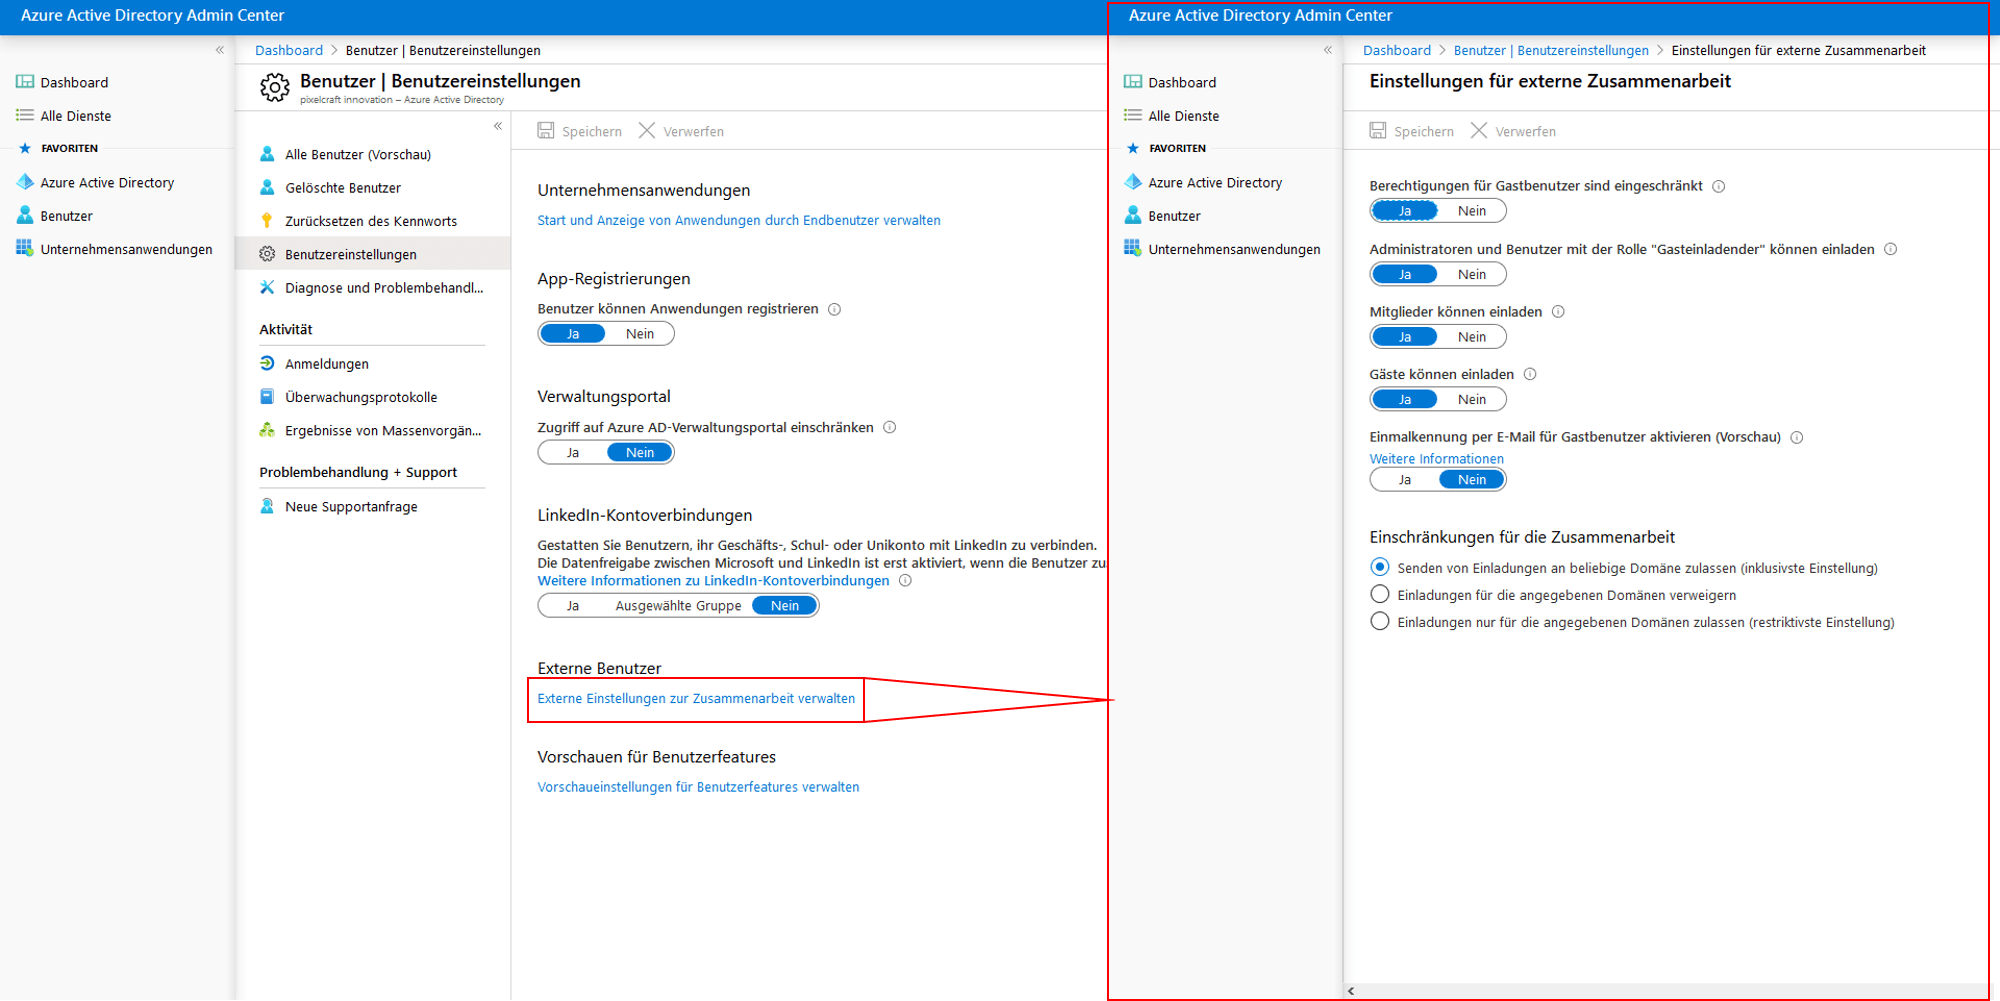Click horizontal scrollbar left arrow in right window
The height and width of the screenshot is (1001, 2000).
coord(1351,991)
